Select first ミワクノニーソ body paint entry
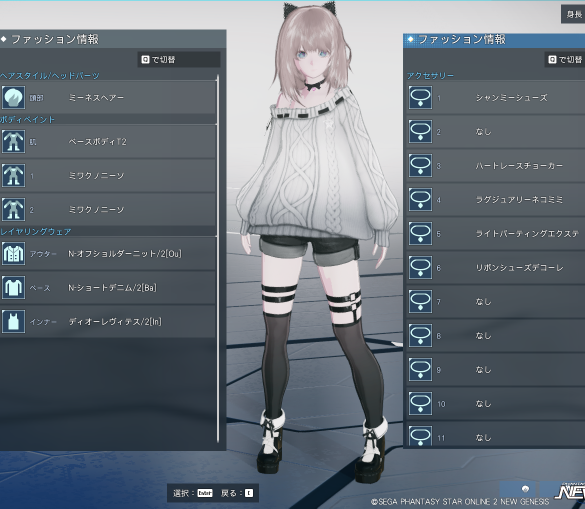 coord(108,175)
